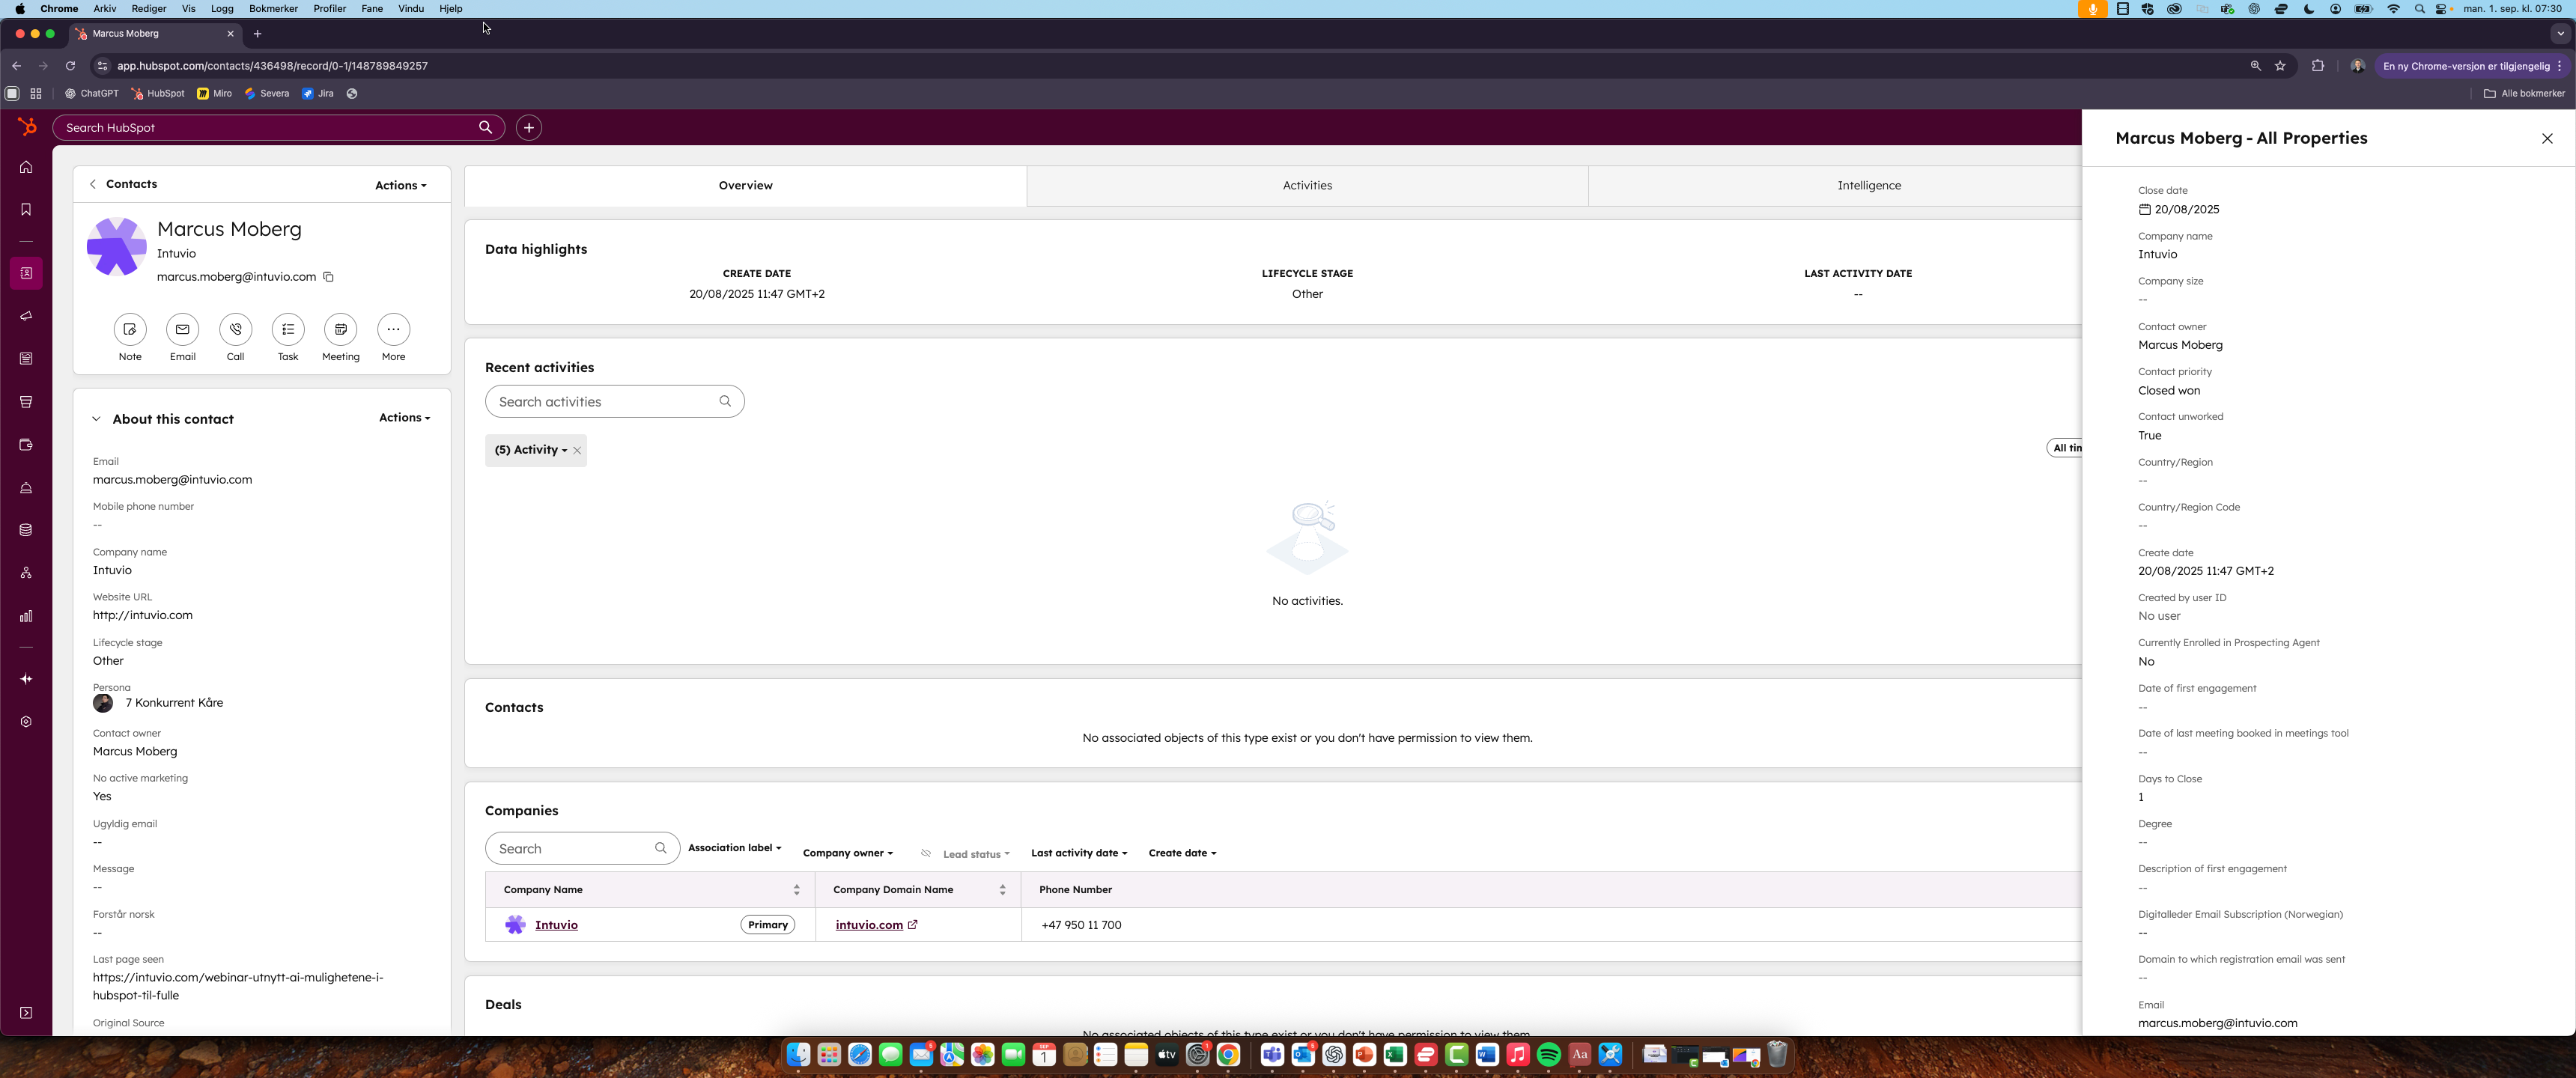Open the CRM contacts icon in sidebar
Viewport: 2576px width, 1078px height.
[x=26, y=273]
